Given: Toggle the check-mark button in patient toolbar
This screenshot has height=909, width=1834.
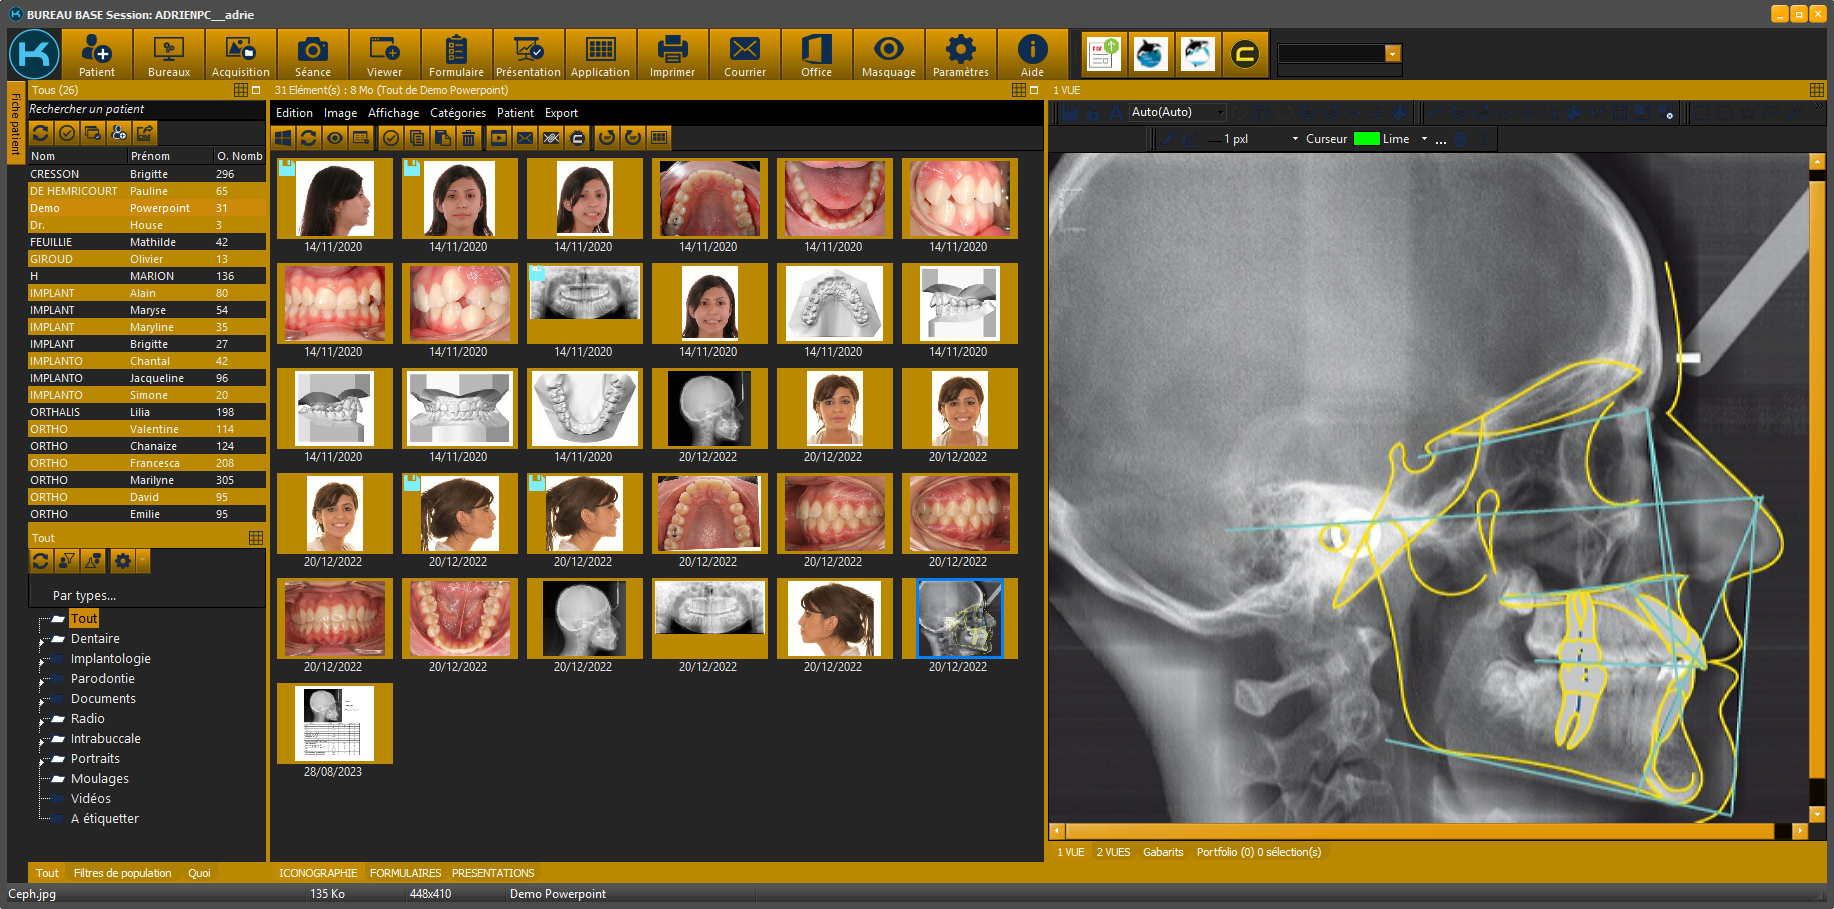Looking at the screenshot, I should click(67, 133).
